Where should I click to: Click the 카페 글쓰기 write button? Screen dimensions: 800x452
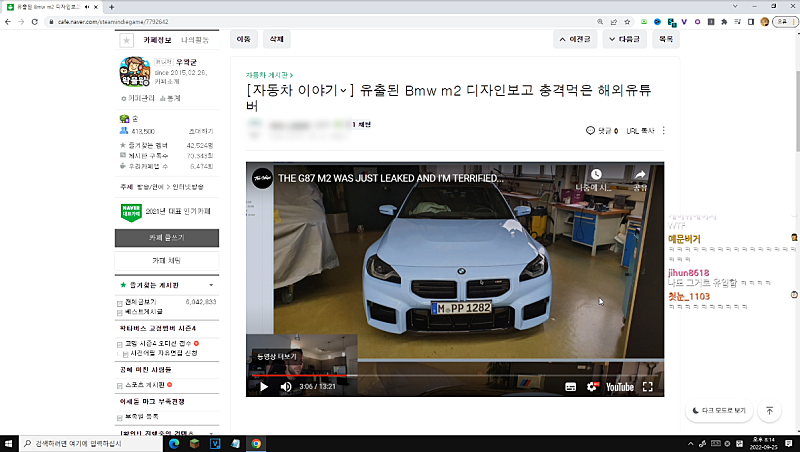point(166,238)
